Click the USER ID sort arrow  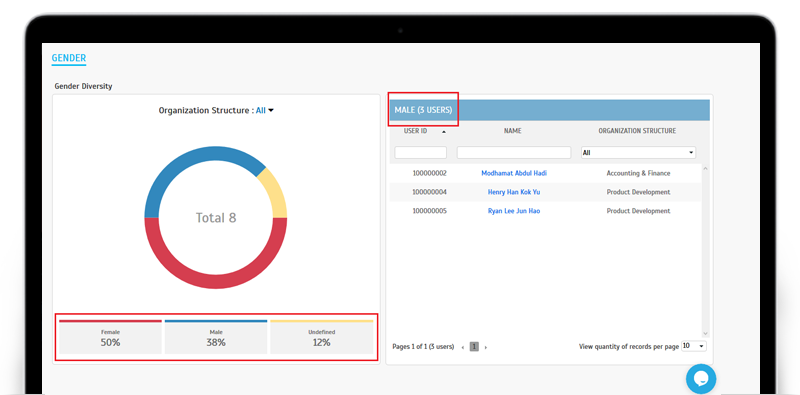[x=443, y=132]
